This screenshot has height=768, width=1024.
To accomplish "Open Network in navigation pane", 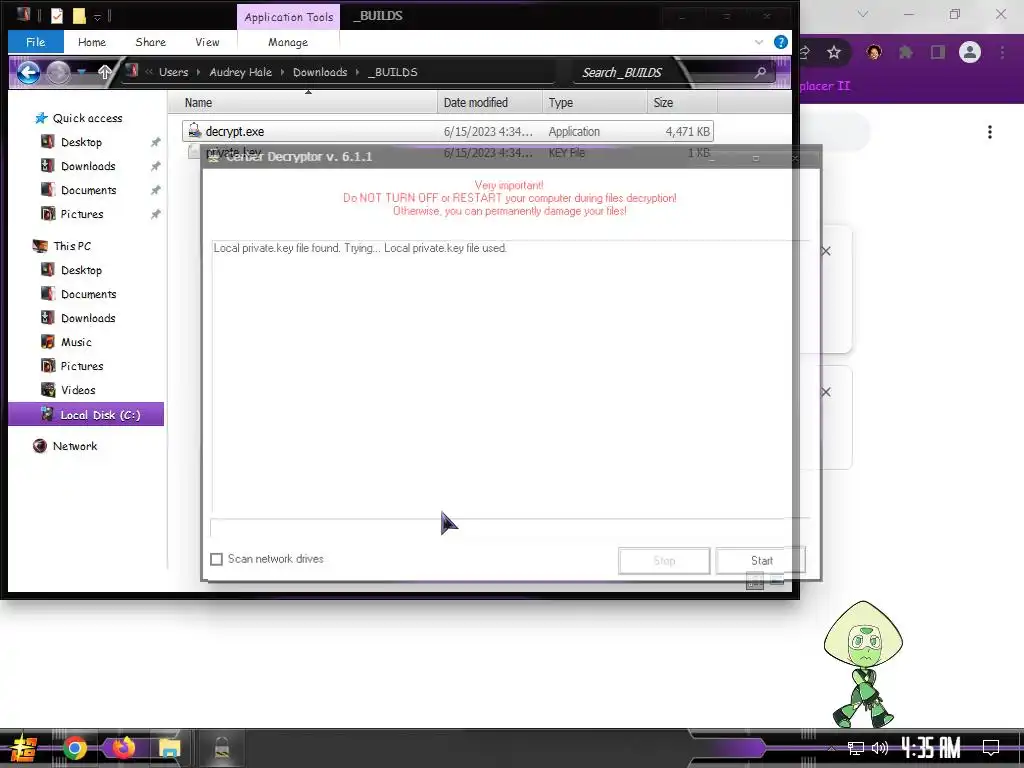I will tap(75, 446).
